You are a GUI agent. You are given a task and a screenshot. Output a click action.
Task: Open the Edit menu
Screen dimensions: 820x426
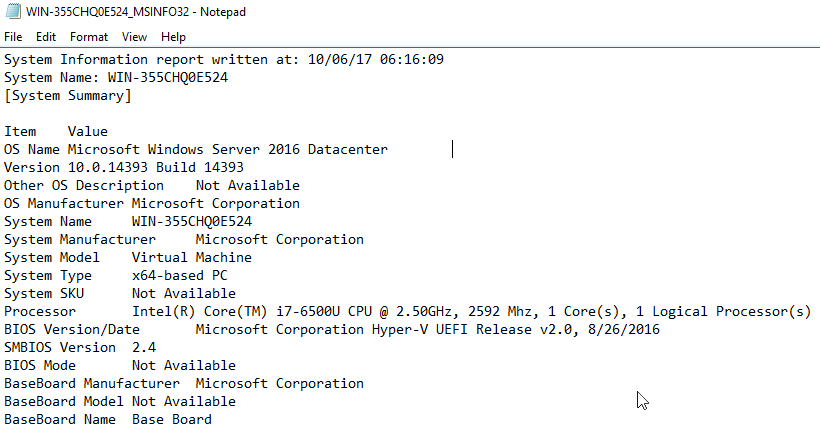click(46, 37)
